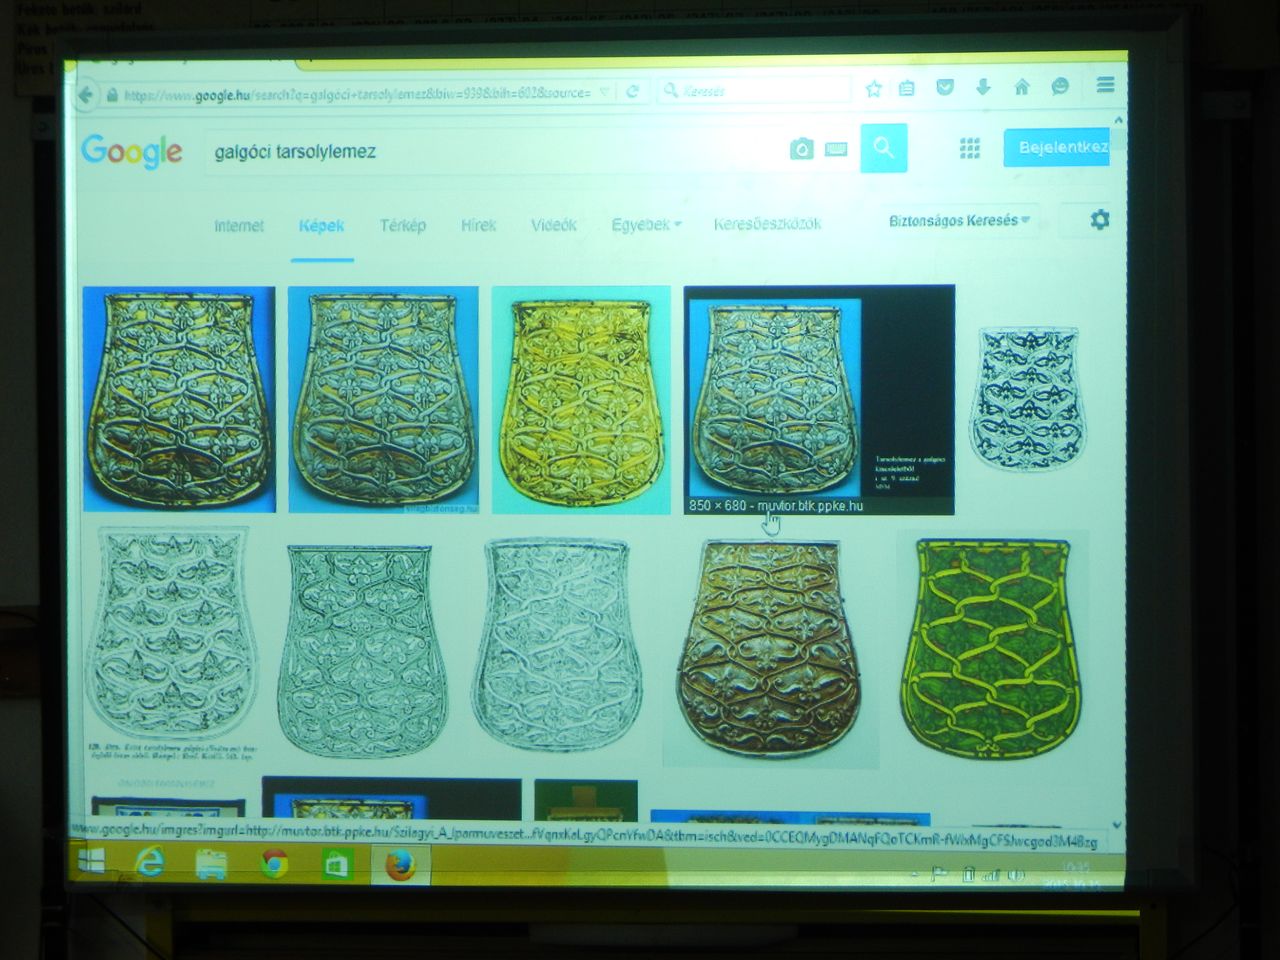Open Hírek tab

478,225
